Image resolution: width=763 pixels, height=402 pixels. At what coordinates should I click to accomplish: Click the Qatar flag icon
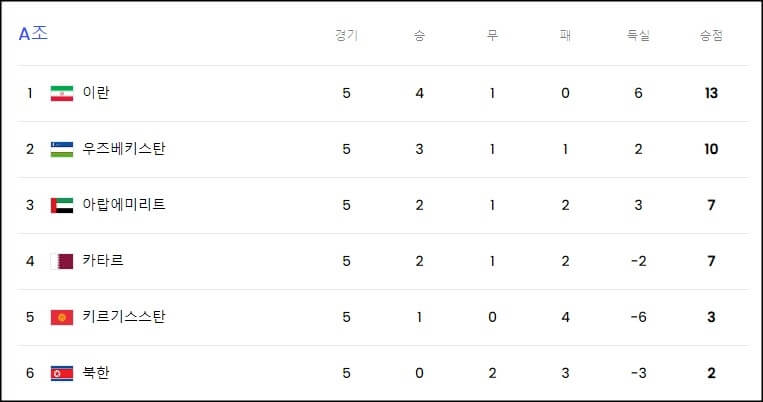(62, 261)
